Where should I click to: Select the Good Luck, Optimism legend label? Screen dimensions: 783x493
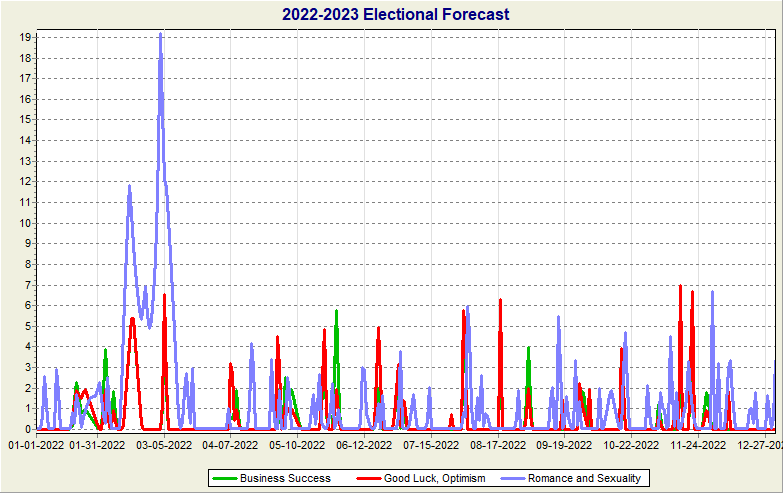pyautogui.click(x=435, y=478)
